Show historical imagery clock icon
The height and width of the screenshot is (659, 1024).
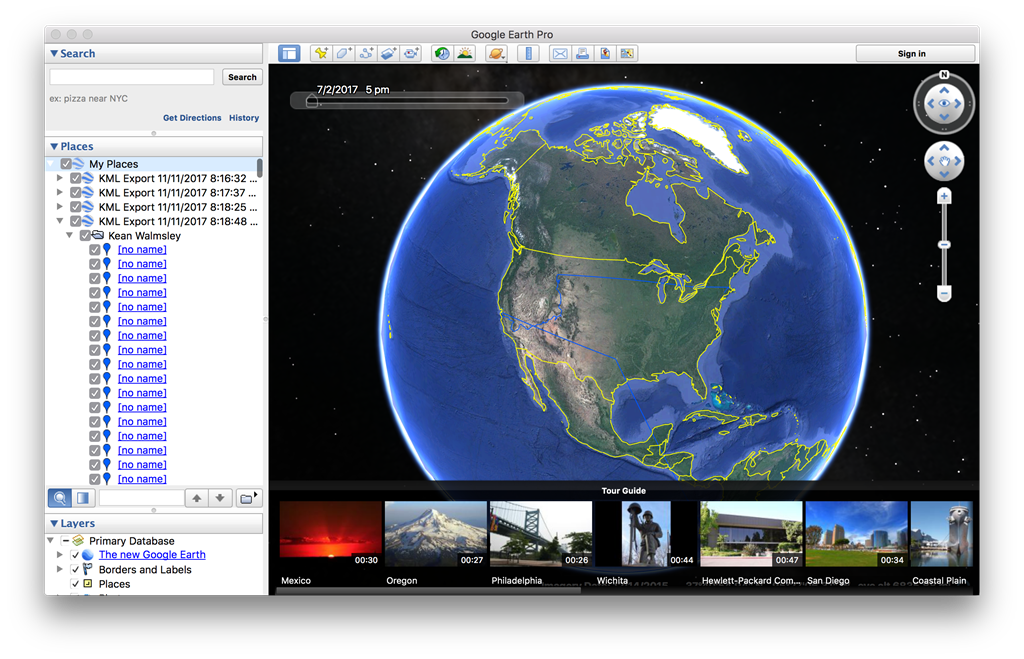442,54
